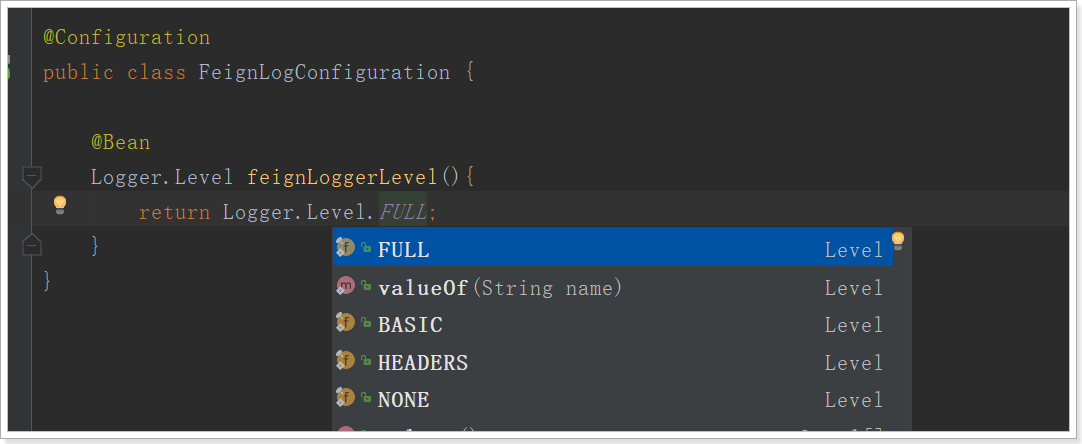Click the feignLoggerLevel method name
The height and width of the screenshot is (444, 1082).
[x=341, y=178]
